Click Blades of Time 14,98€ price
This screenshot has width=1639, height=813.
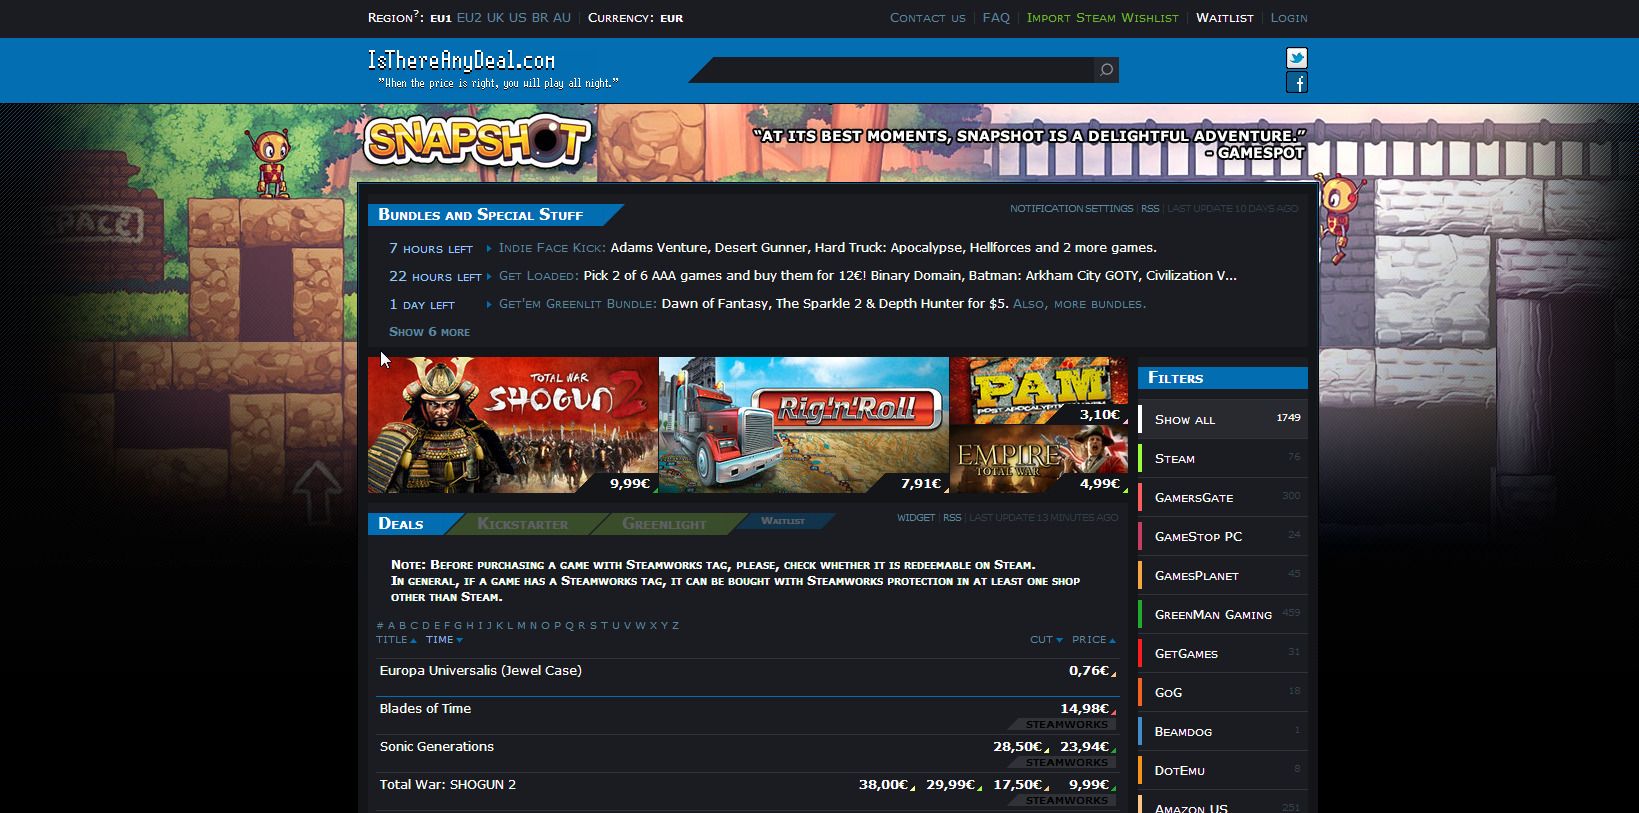point(1085,709)
